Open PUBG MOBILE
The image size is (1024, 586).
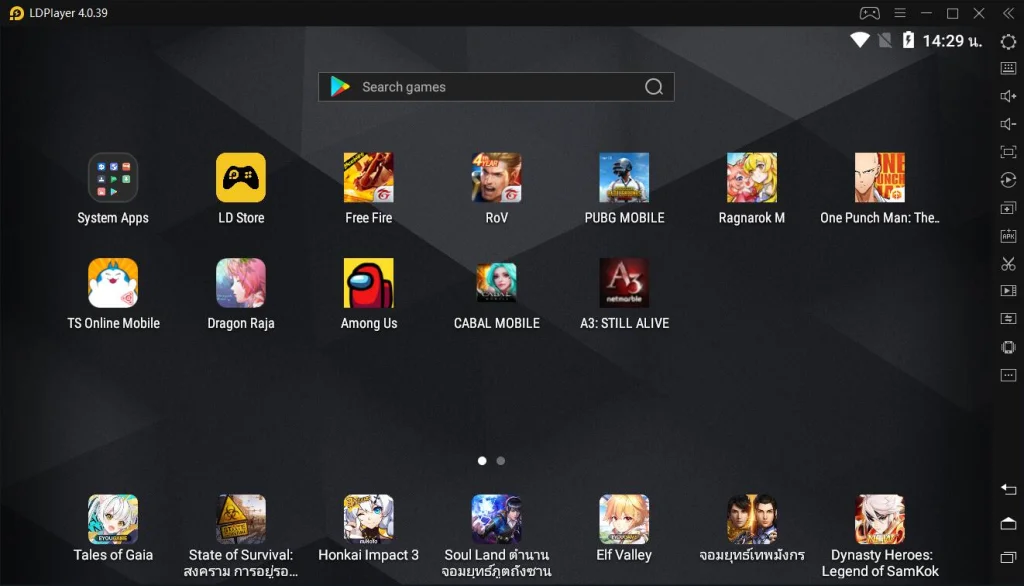coord(624,178)
